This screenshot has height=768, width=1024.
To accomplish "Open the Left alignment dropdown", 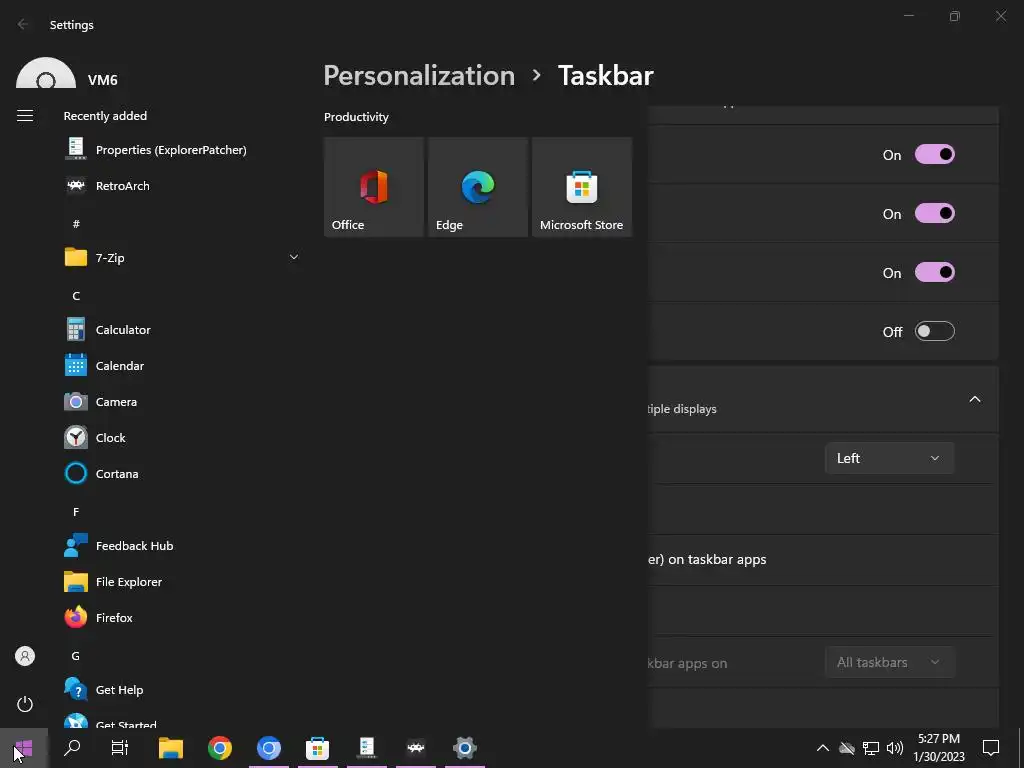I will coord(889,458).
